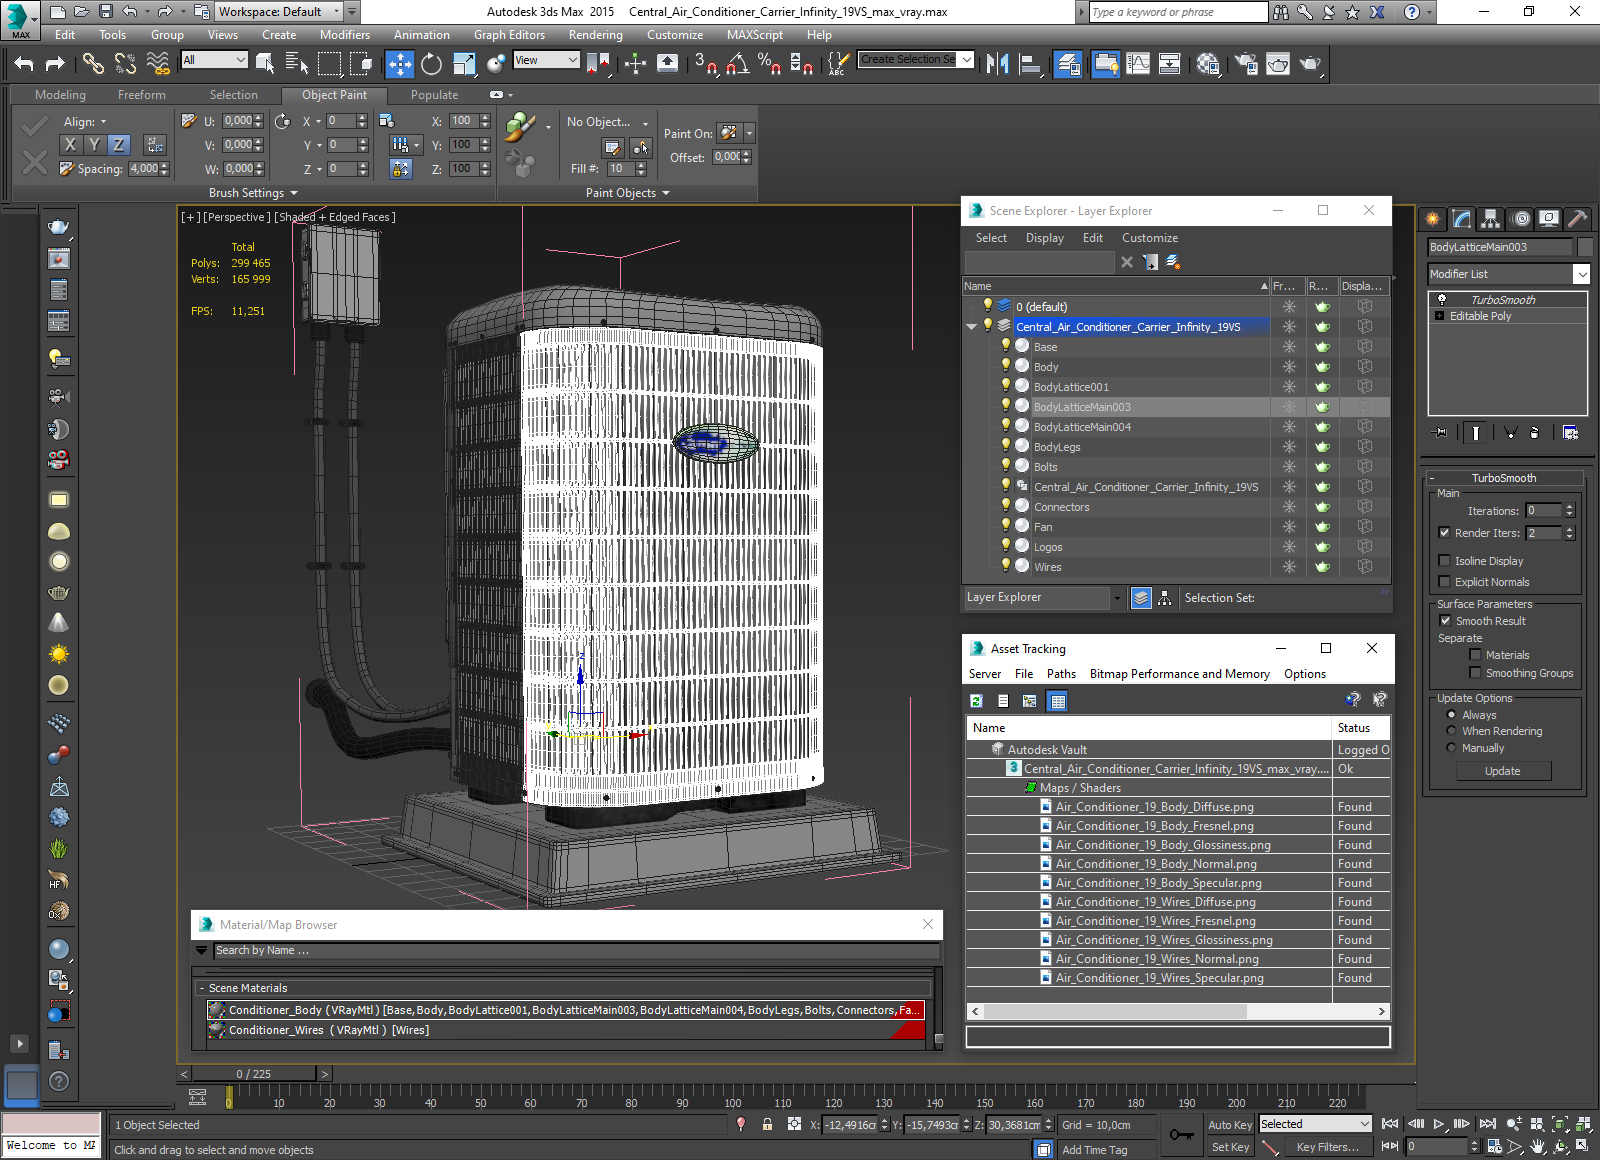The image size is (1600, 1160).
Task: Open the Motion command panel tab
Action: coord(1520,219)
